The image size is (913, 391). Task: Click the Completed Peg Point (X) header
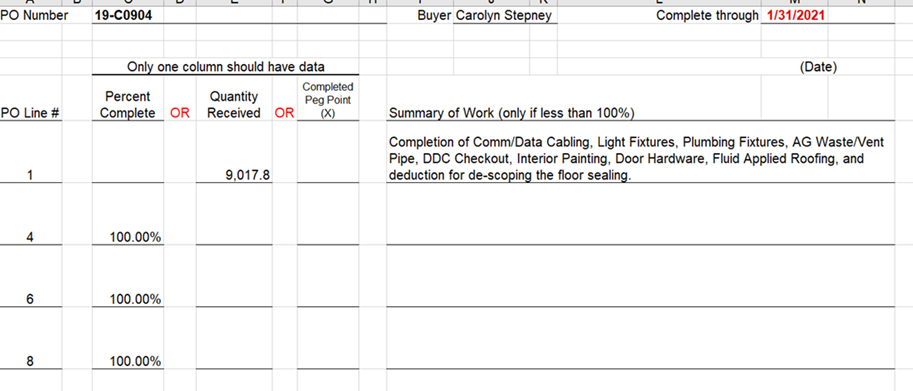(328, 100)
